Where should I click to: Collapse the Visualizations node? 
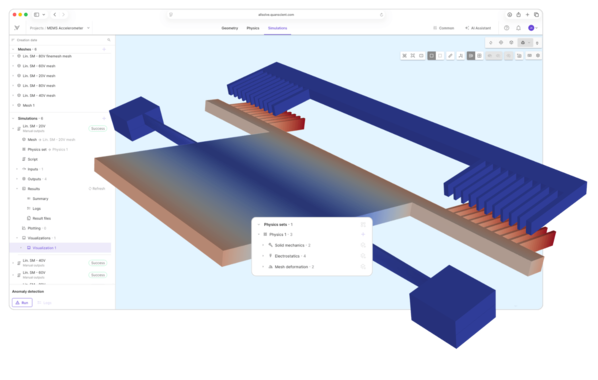coord(17,238)
